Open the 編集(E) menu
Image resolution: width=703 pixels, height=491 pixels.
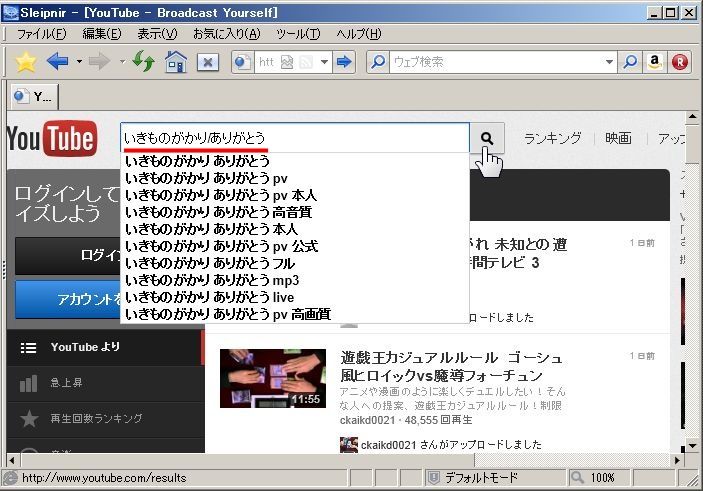(x=102, y=34)
